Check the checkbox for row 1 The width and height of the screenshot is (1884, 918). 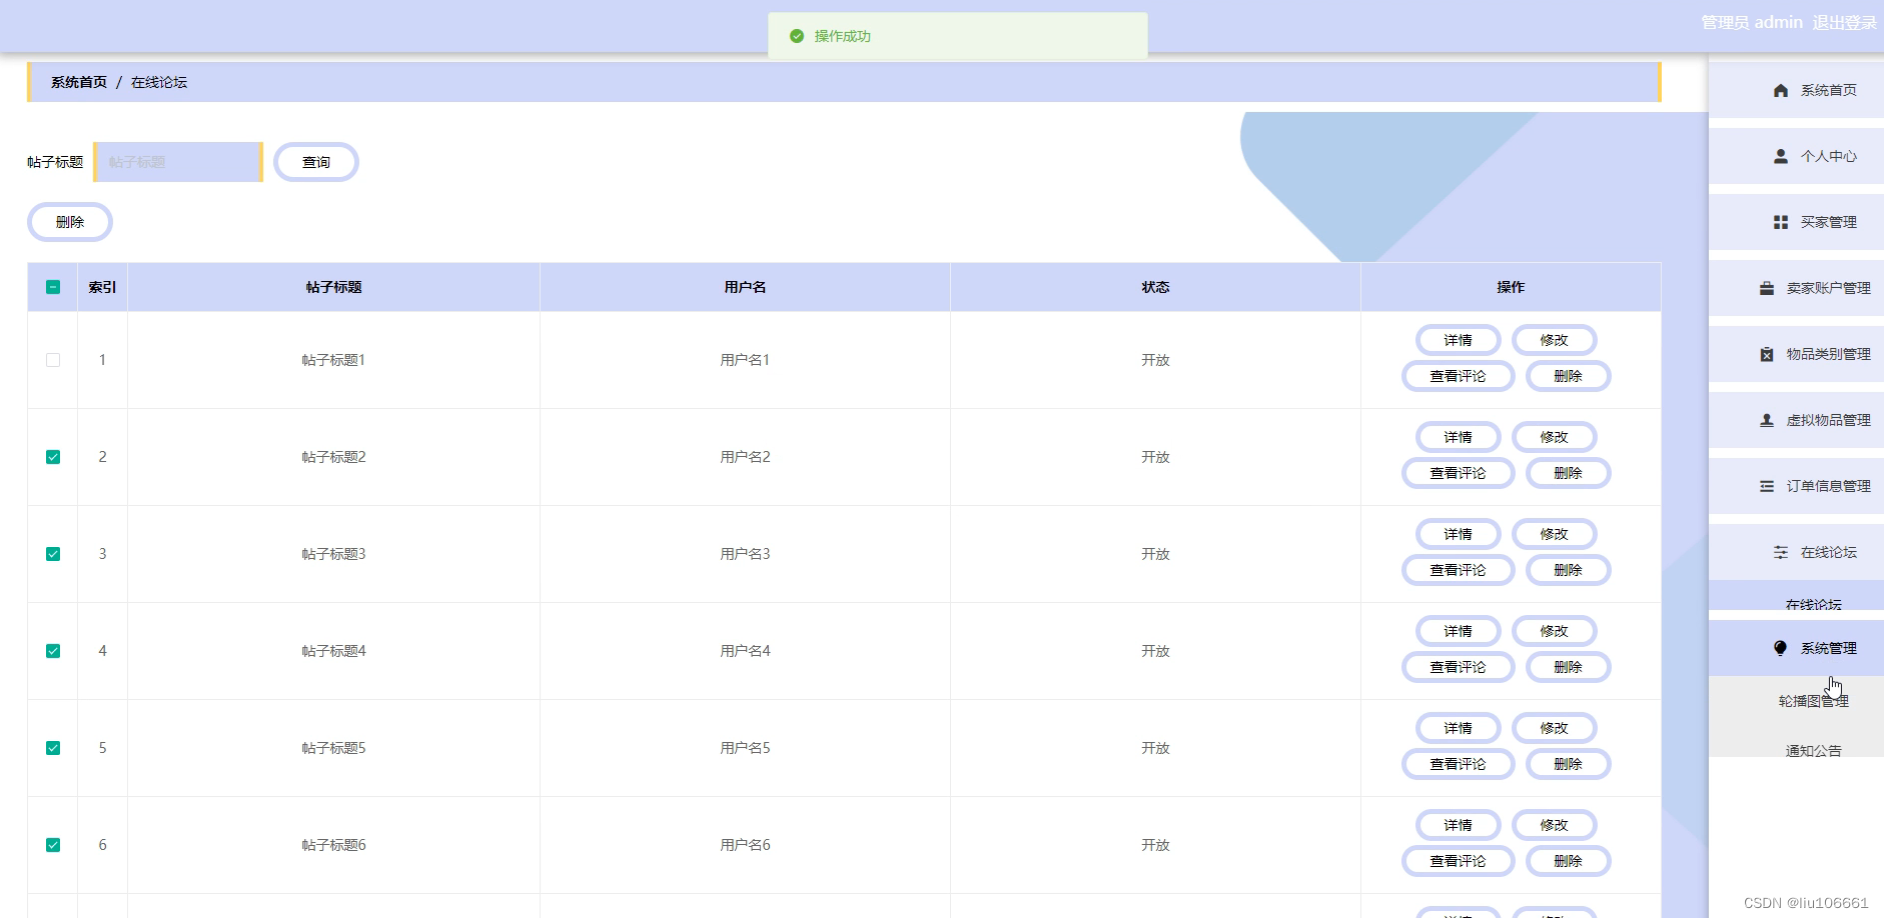click(x=53, y=360)
